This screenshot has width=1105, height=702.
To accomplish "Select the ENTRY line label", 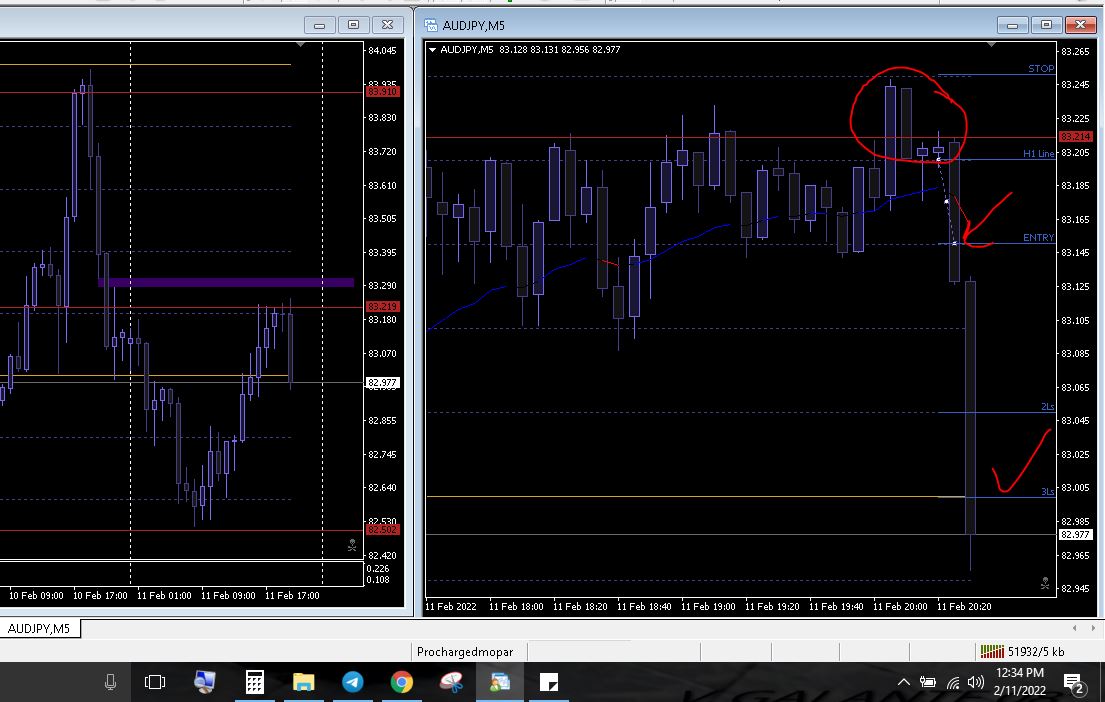I will coord(1039,238).
